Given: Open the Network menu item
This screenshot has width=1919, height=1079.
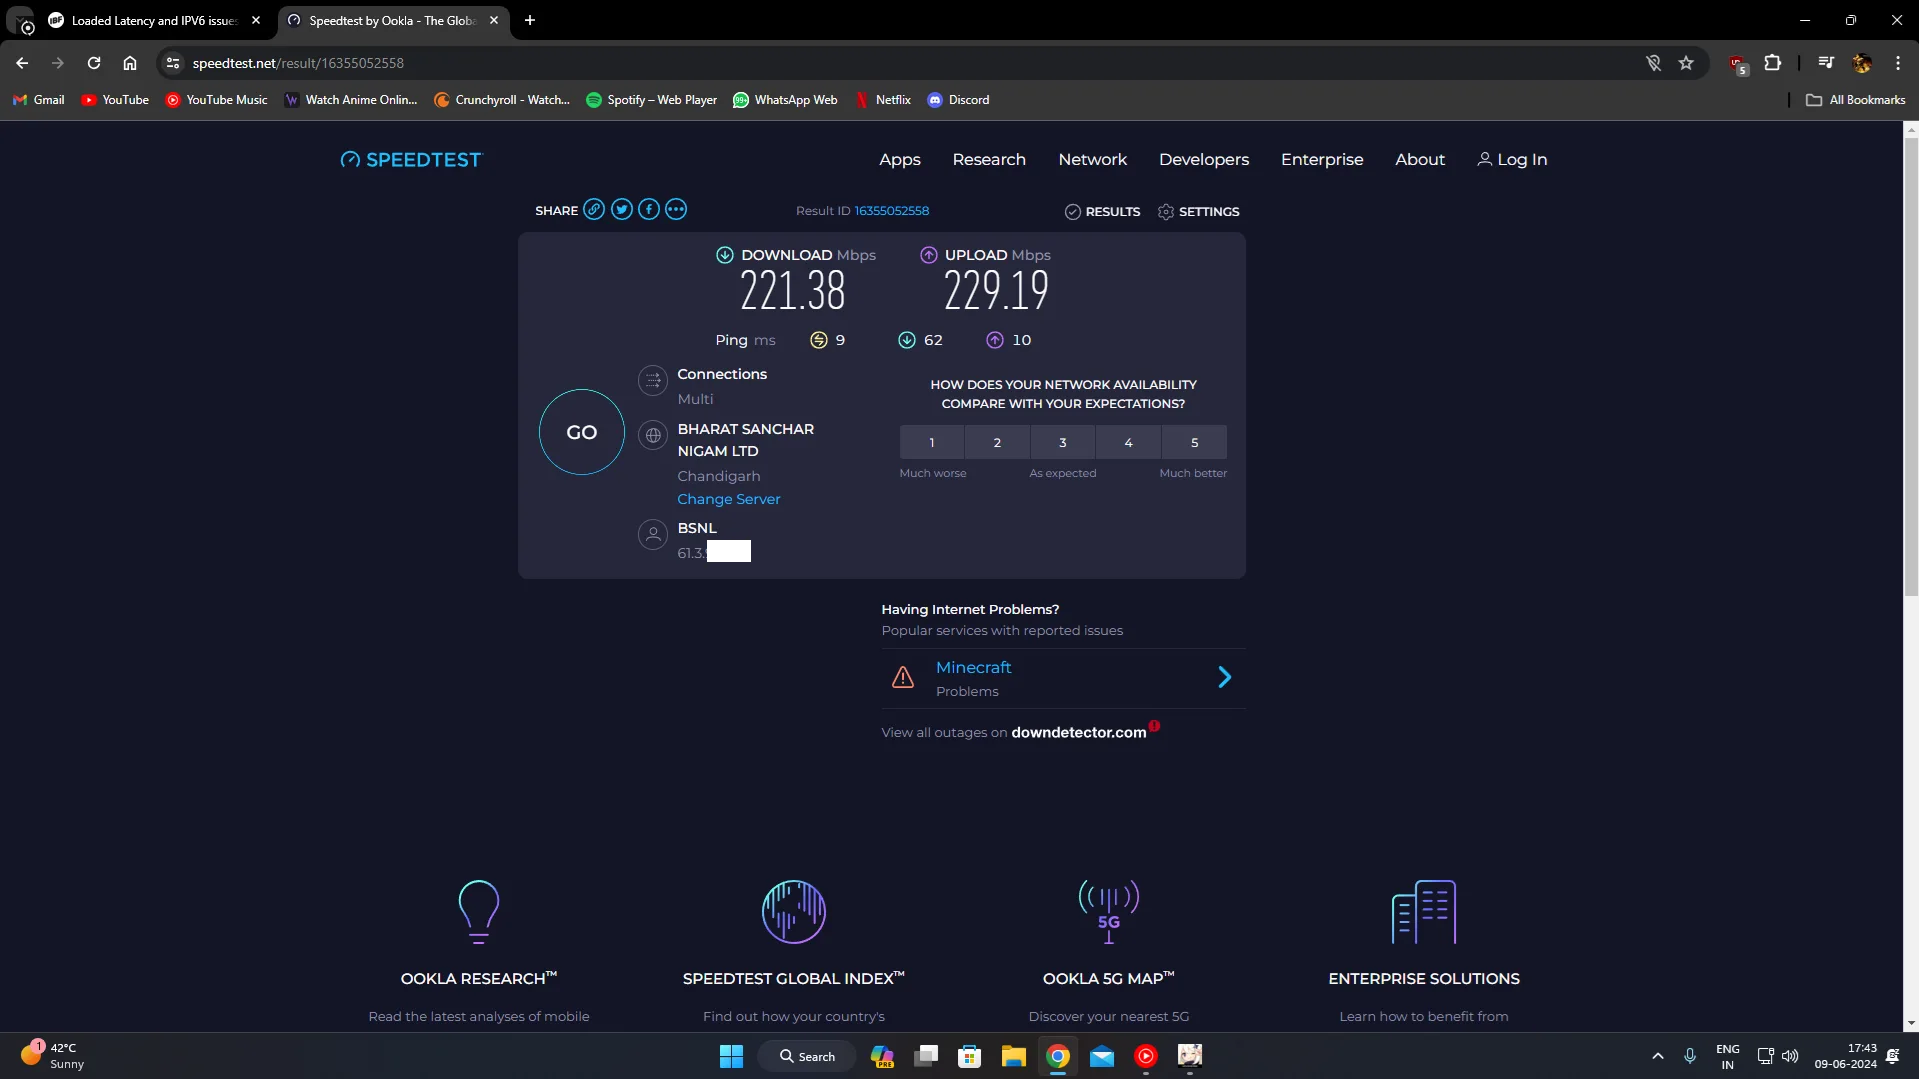Looking at the screenshot, I should pos(1092,160).
